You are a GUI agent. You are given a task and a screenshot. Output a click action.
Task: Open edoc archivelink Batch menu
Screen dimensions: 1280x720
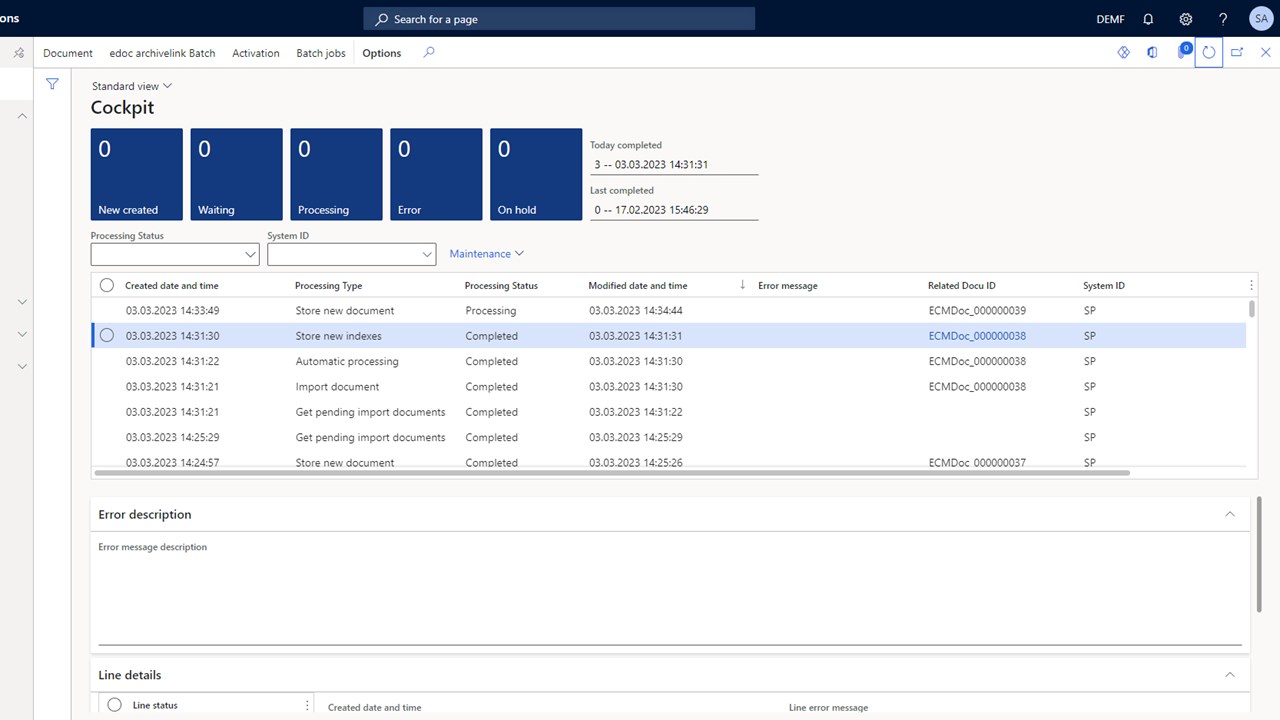[x=162, y=53]
